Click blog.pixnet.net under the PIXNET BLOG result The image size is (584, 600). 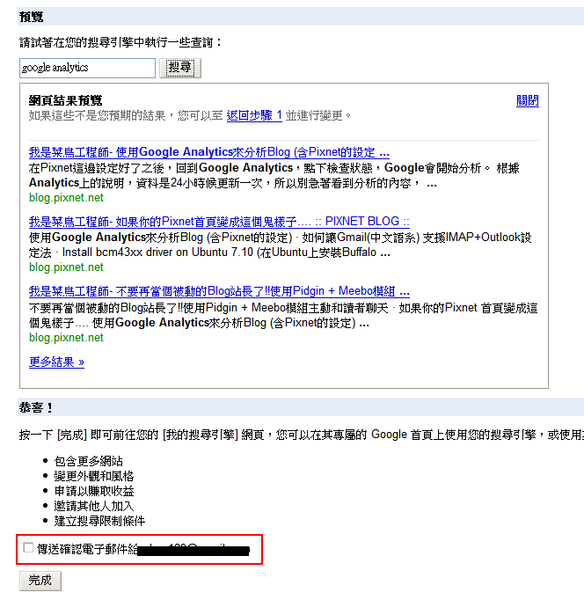click(x=66, y=267)
